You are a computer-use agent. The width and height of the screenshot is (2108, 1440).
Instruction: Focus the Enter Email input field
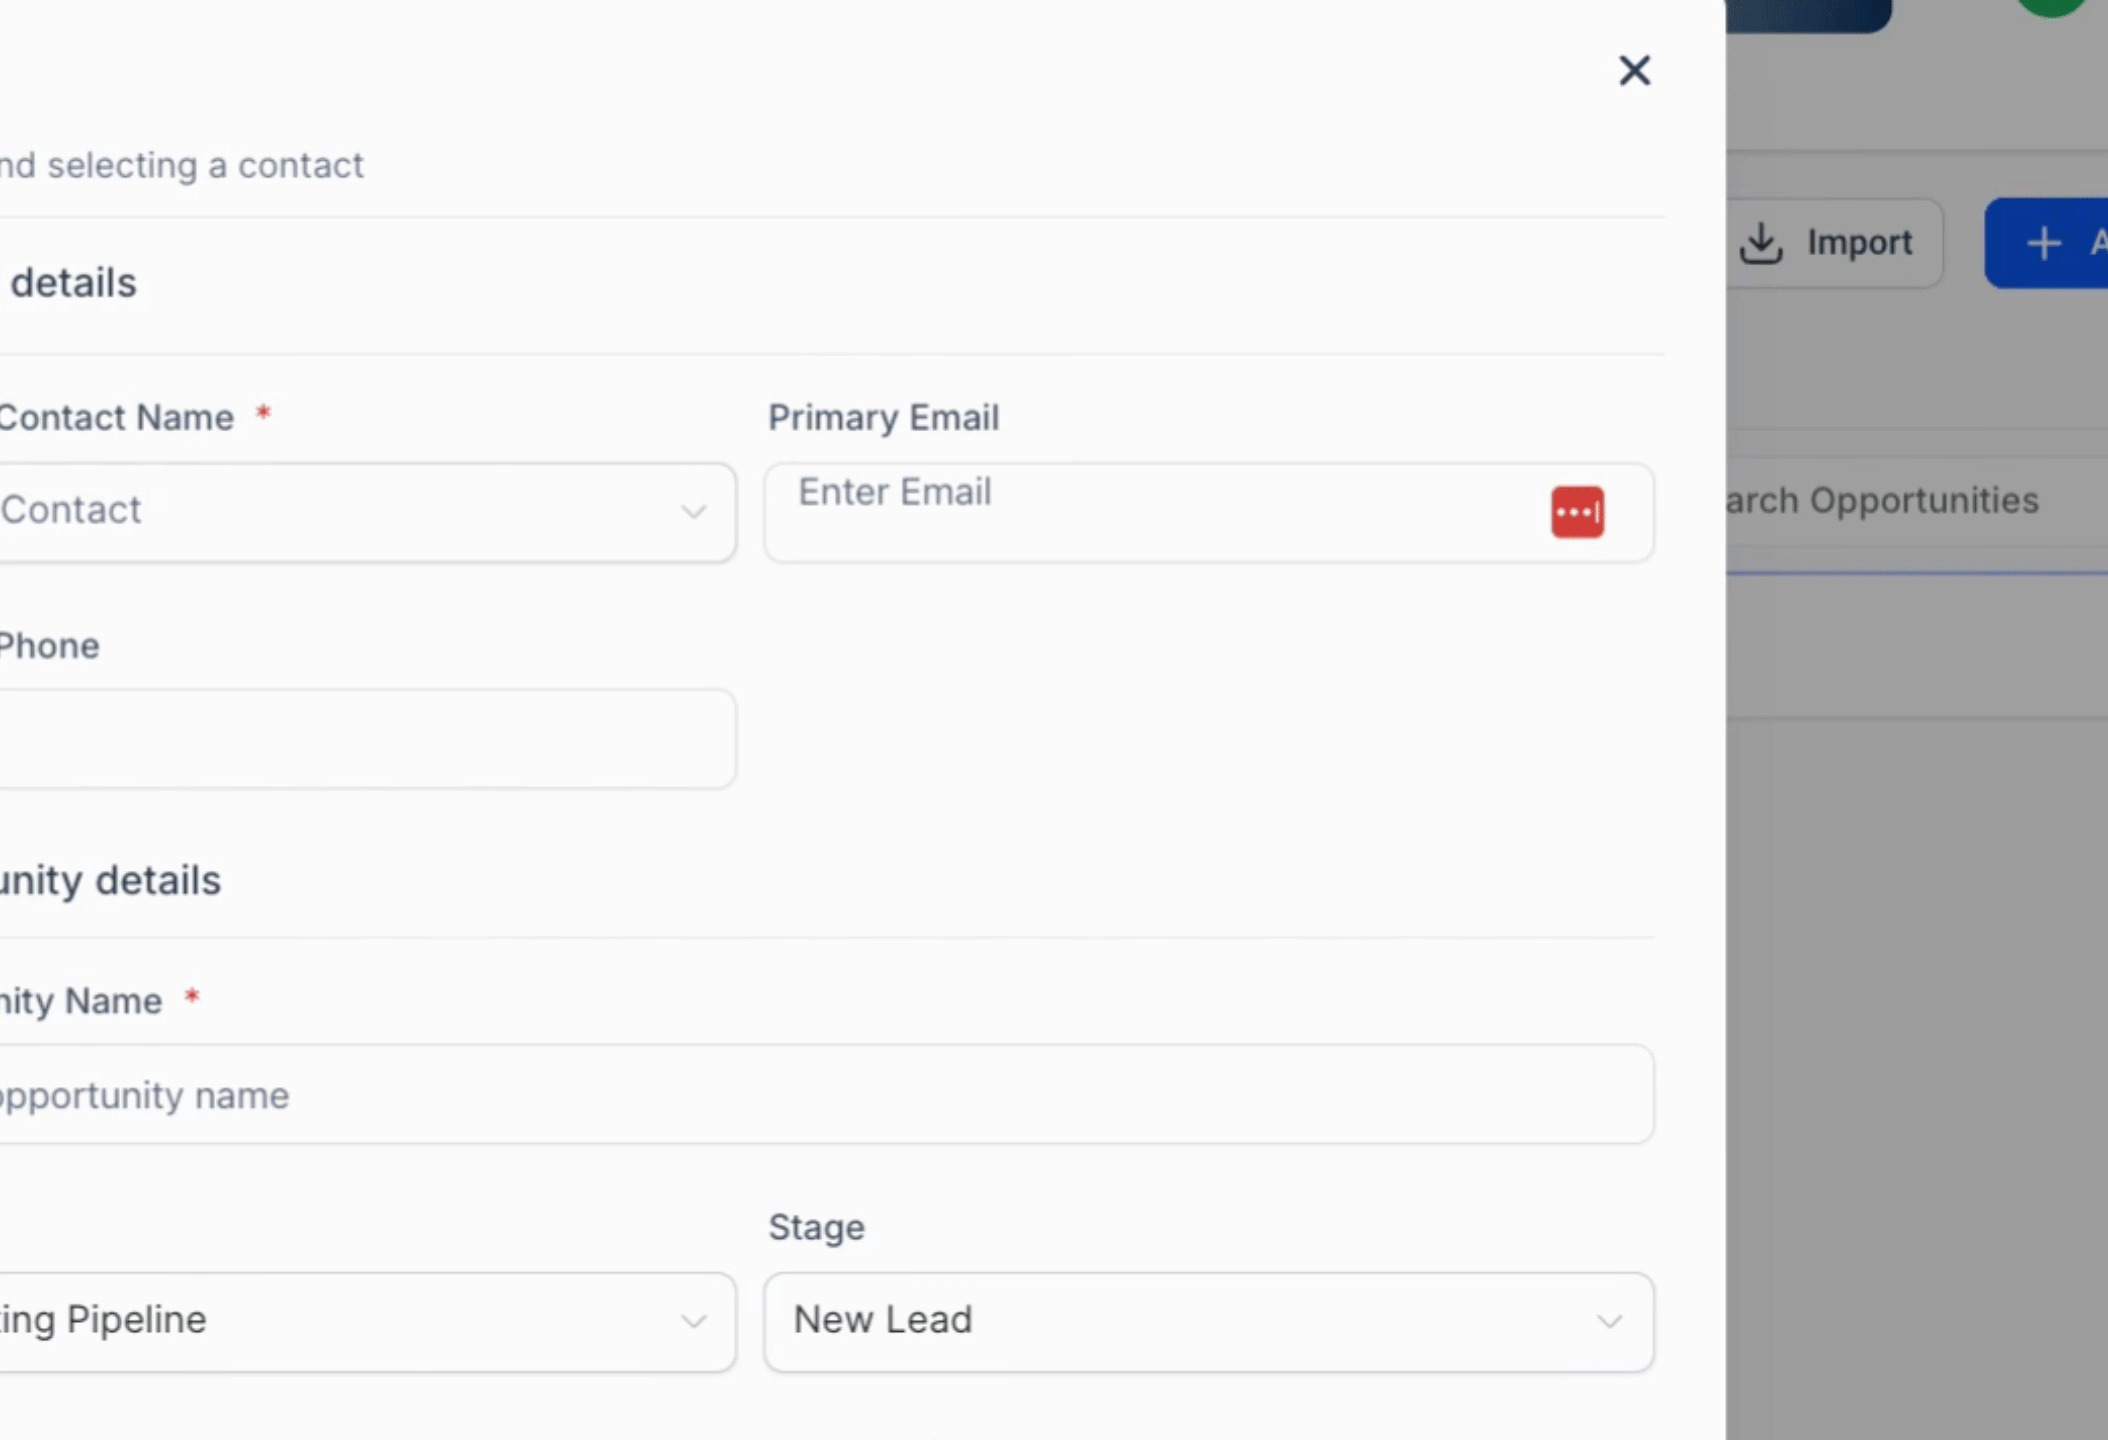pyautogui.click(x=1150, y=512)
